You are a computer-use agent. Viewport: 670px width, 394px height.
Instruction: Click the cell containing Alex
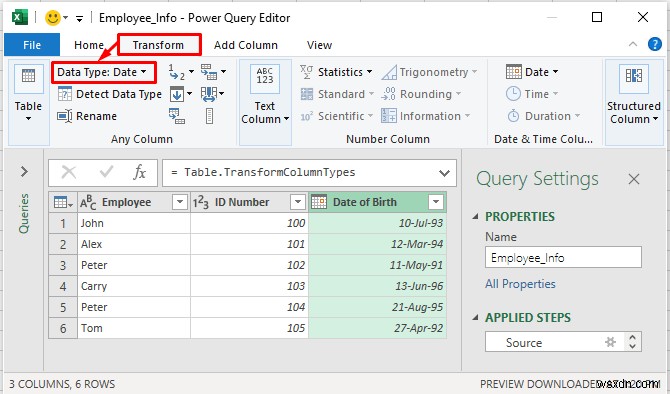pos(134,244)
